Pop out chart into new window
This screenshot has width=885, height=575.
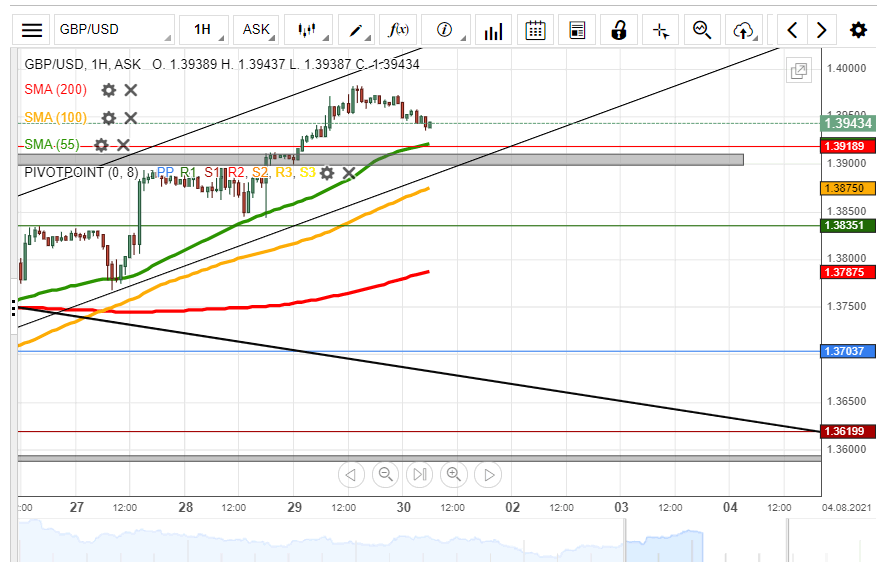[799, 70]
